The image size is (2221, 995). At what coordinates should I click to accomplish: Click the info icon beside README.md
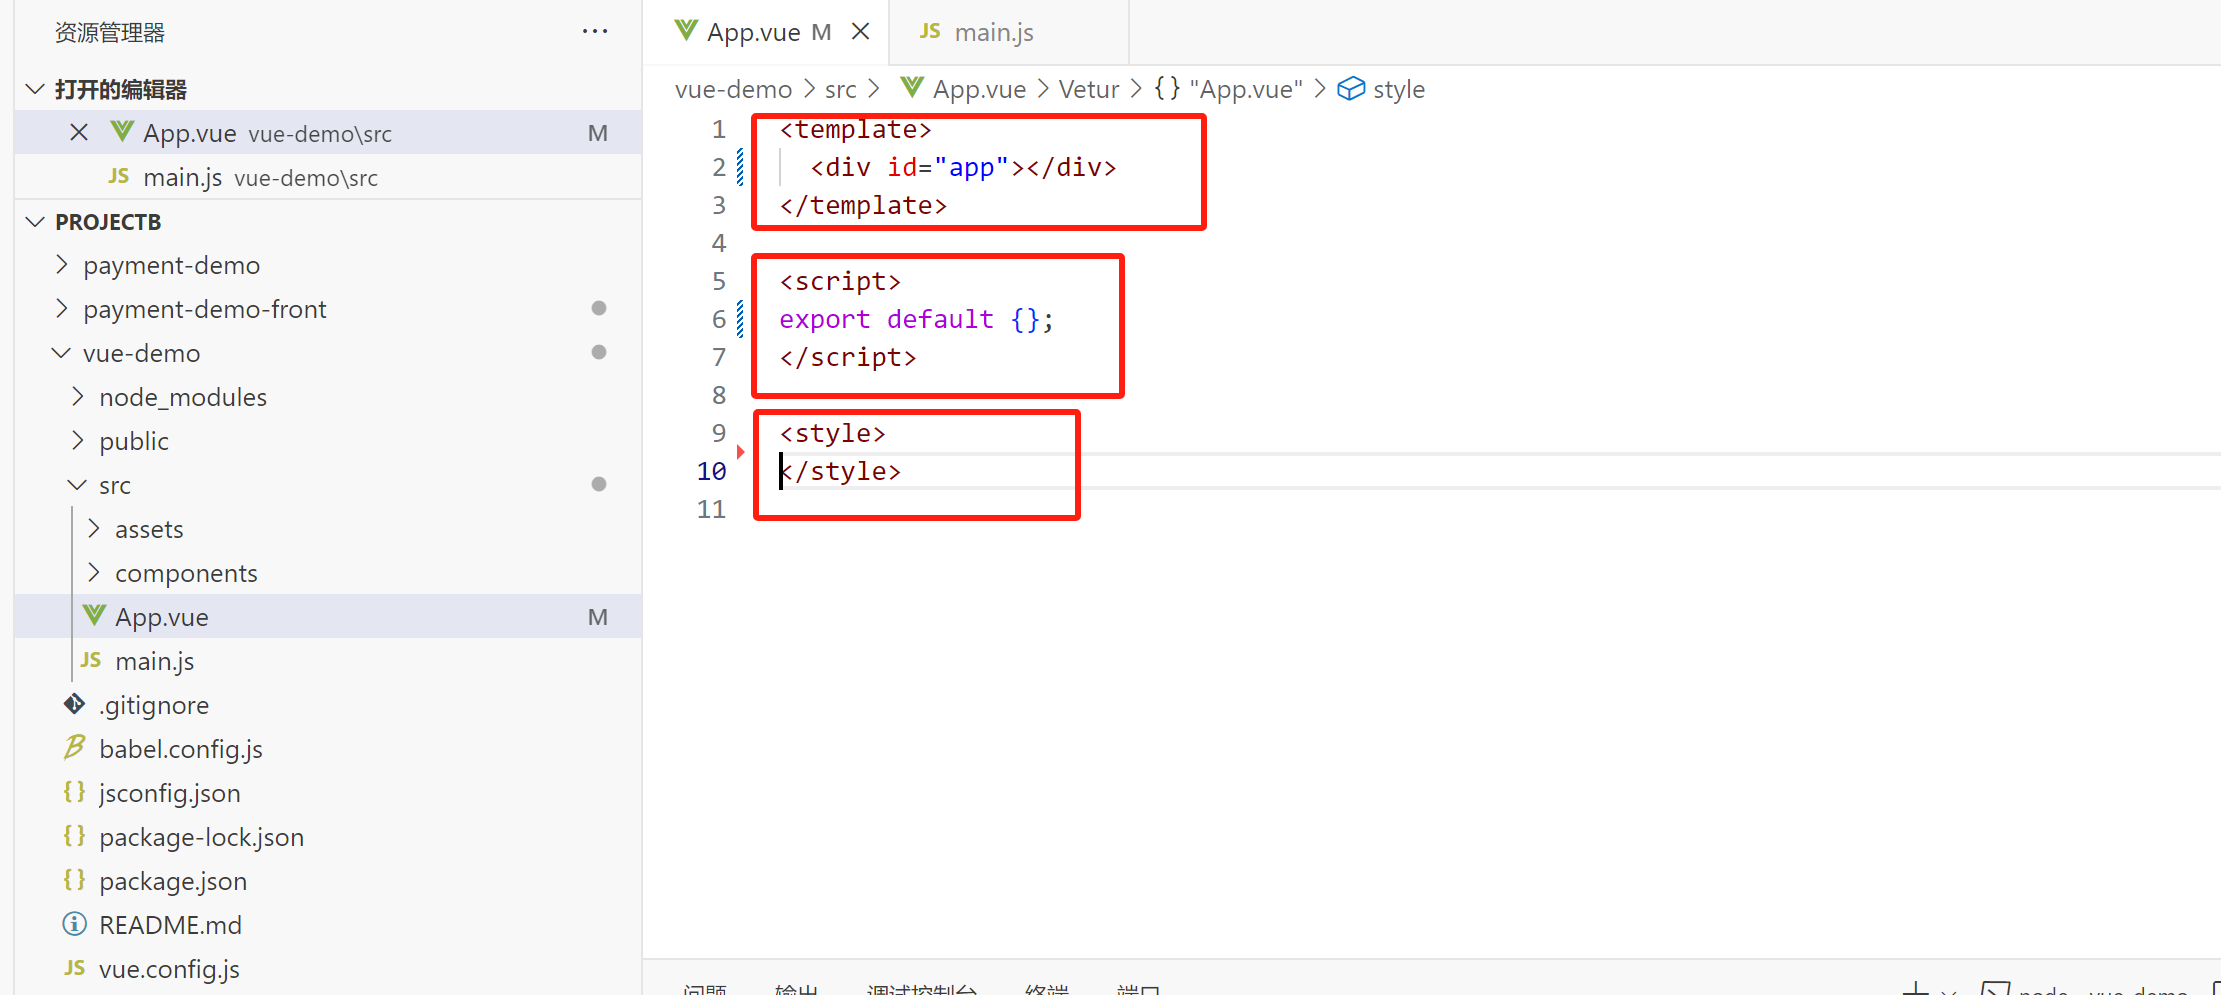pos(75,924)
